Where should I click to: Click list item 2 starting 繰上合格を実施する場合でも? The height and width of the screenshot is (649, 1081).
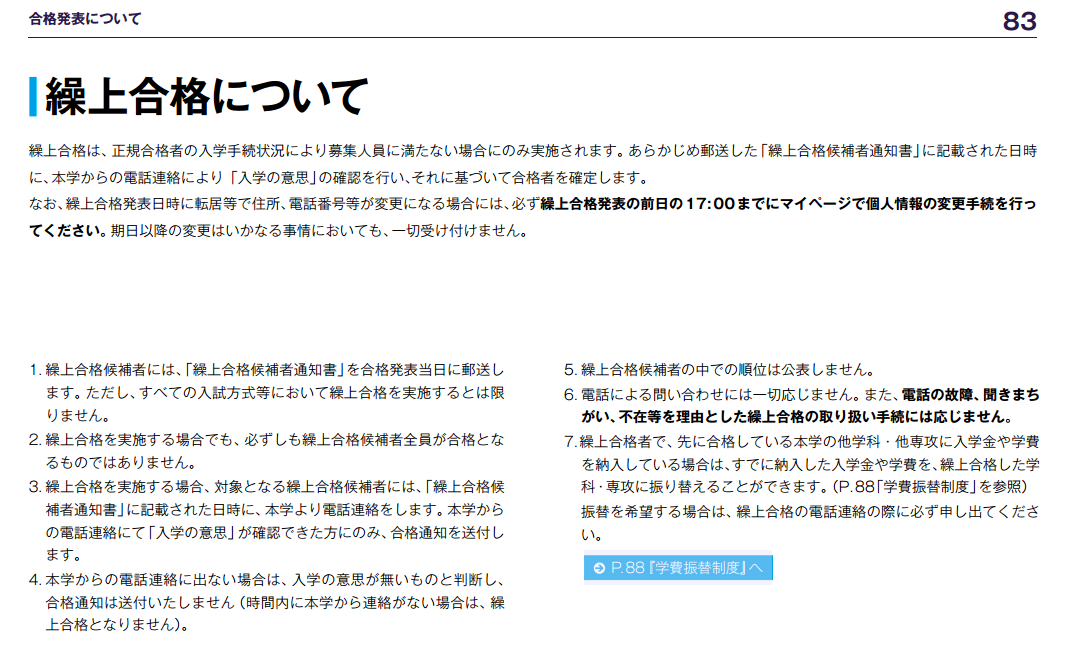270,451
